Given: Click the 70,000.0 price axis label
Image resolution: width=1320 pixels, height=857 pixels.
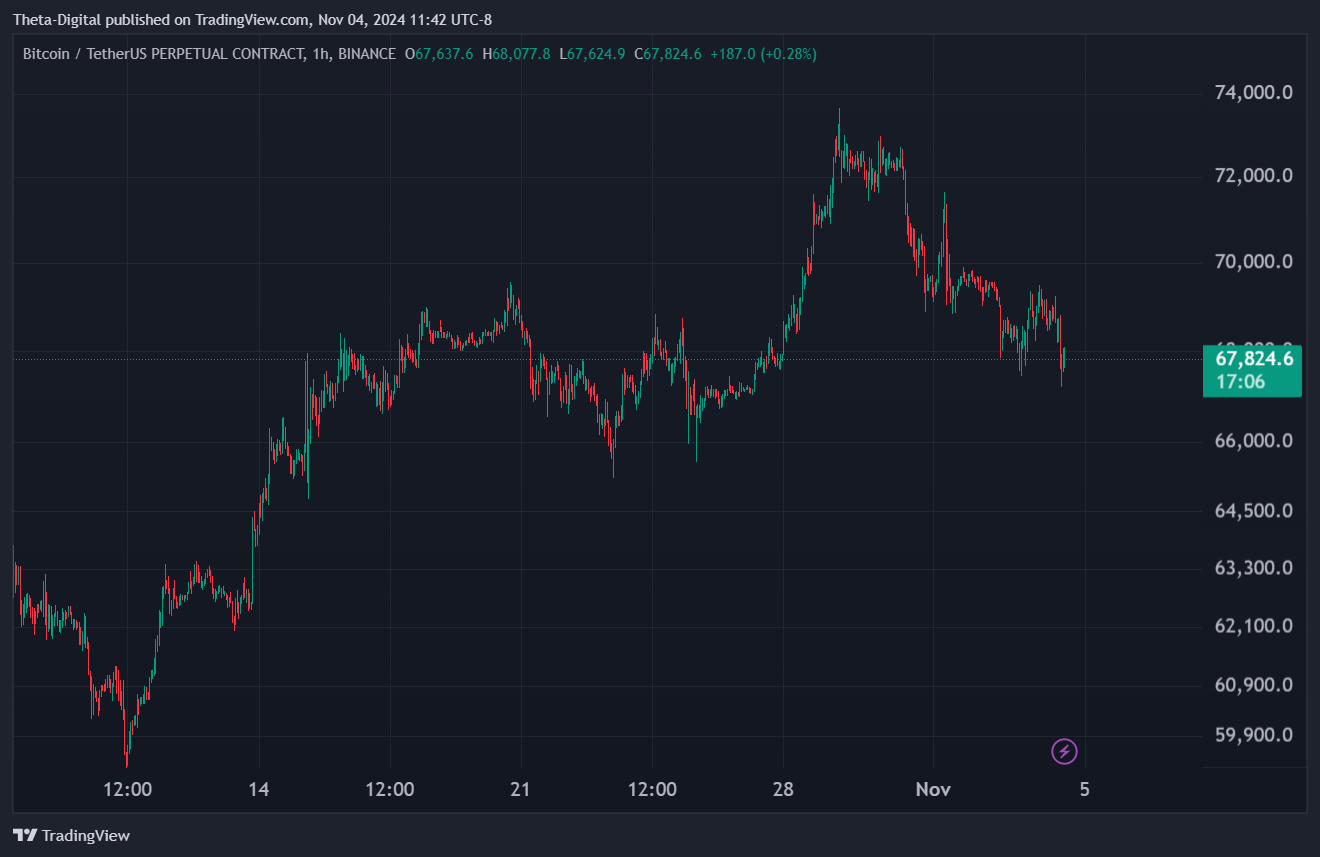Looking at the screenshot, I should tap(1253, 262).
